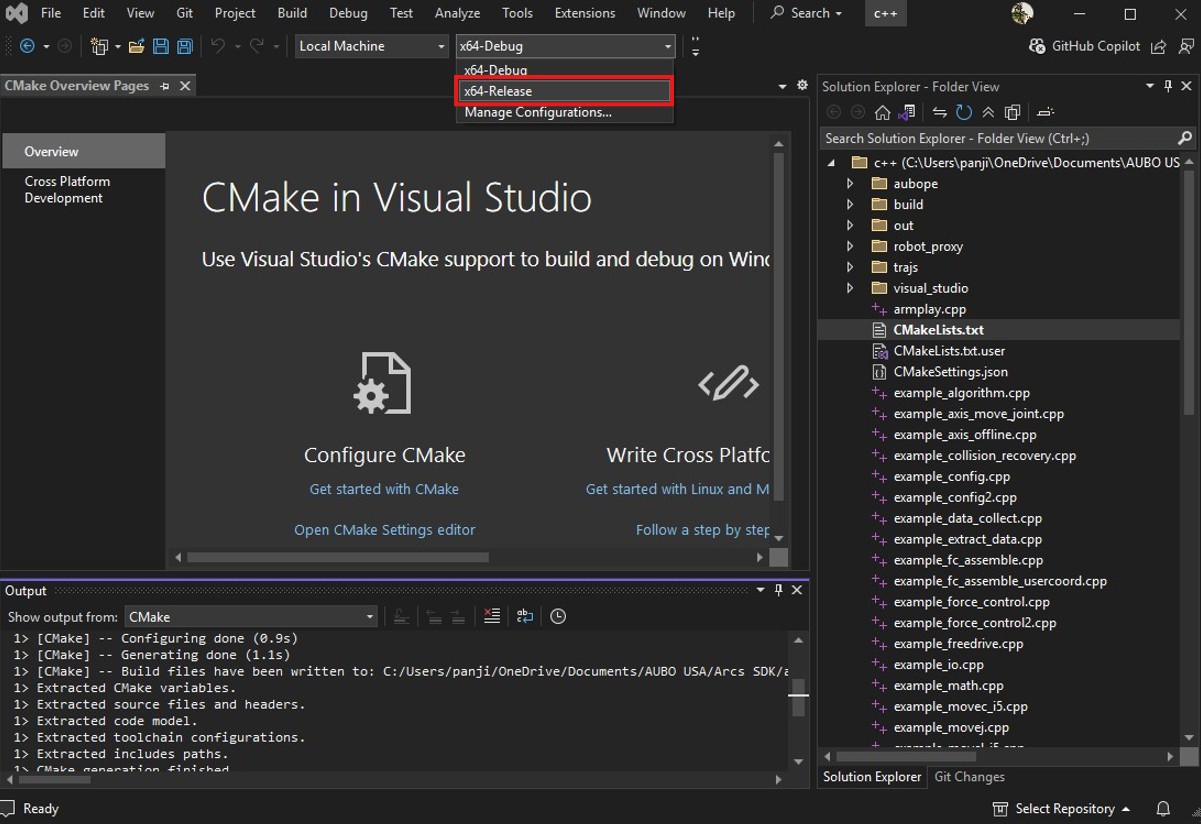Click the Send Feedback icon
Viewport: 1201px width, 824px height.
coord(1186,46)
